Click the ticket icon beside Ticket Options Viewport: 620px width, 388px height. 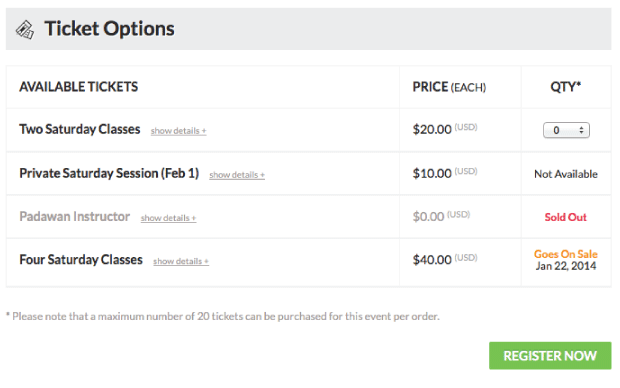coord(25,30)
